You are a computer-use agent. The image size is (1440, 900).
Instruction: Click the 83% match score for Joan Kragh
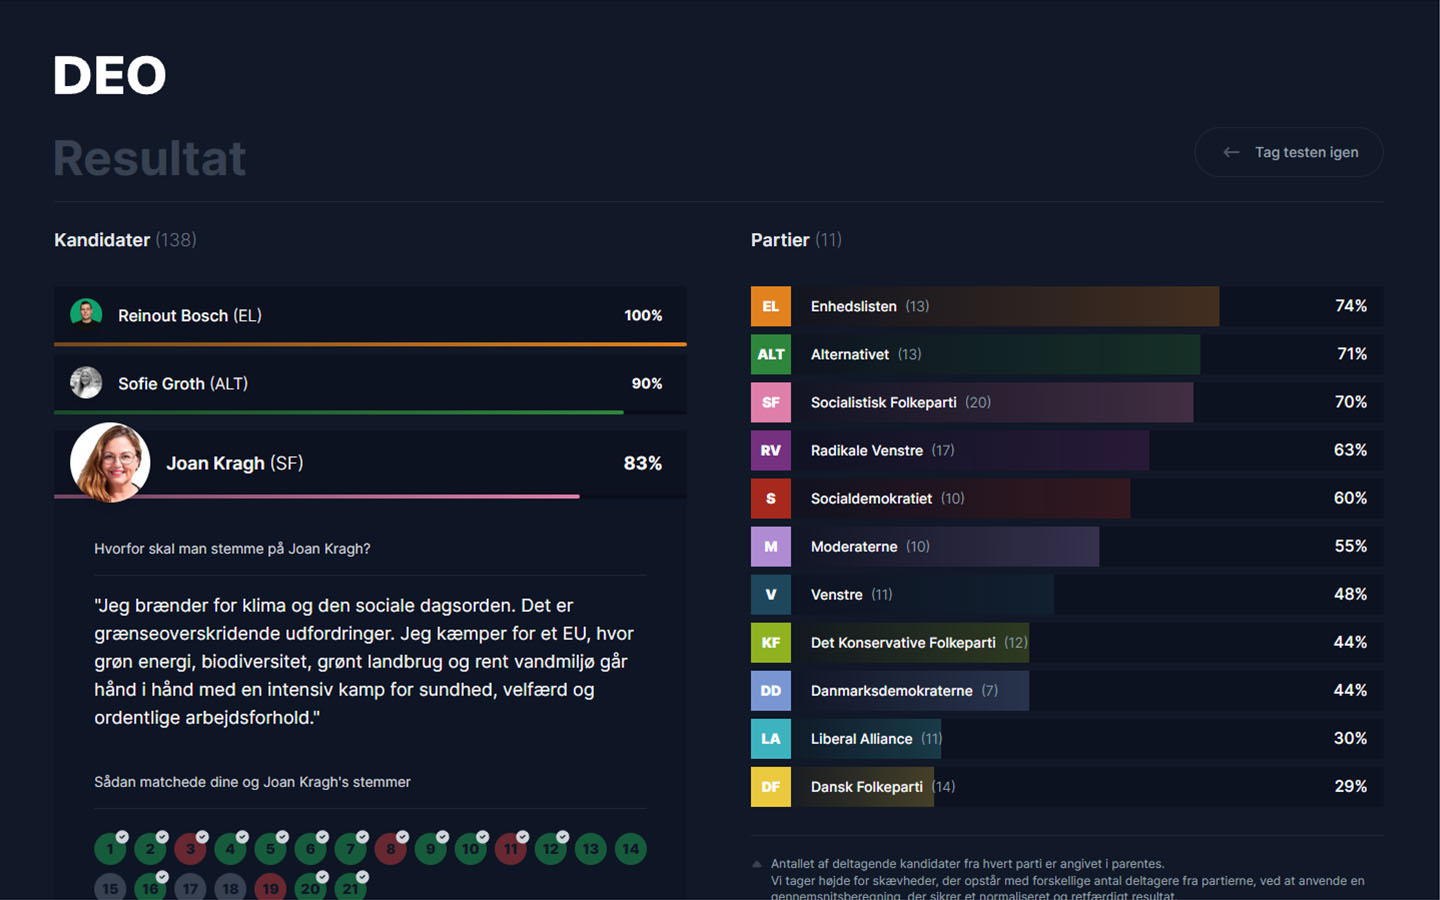click(643, 463)
